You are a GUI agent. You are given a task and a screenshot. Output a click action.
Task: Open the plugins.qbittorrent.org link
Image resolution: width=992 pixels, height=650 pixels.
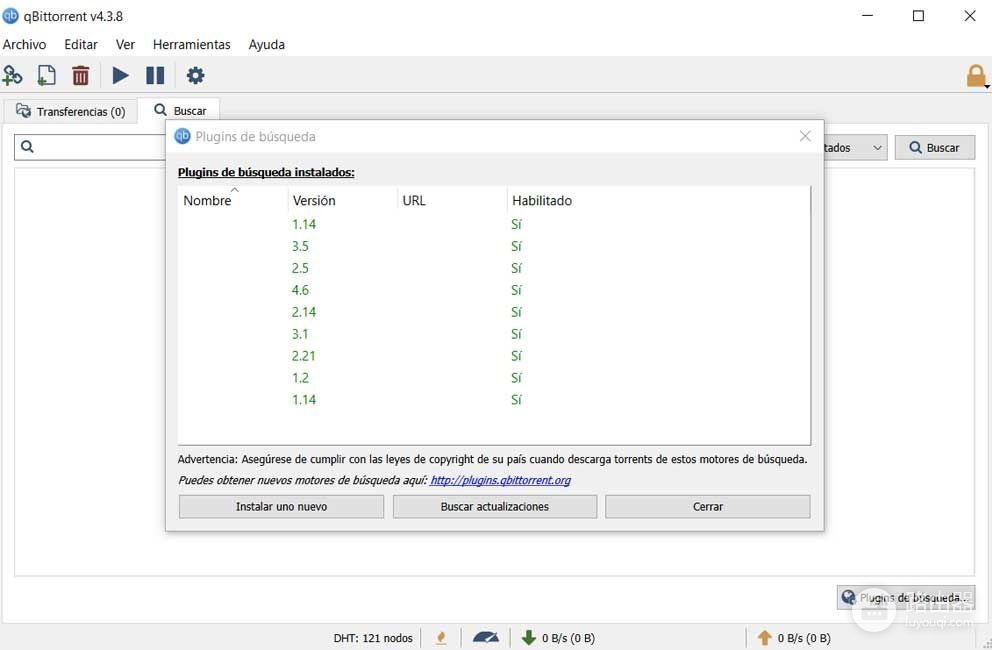click(x=500, y=480)
